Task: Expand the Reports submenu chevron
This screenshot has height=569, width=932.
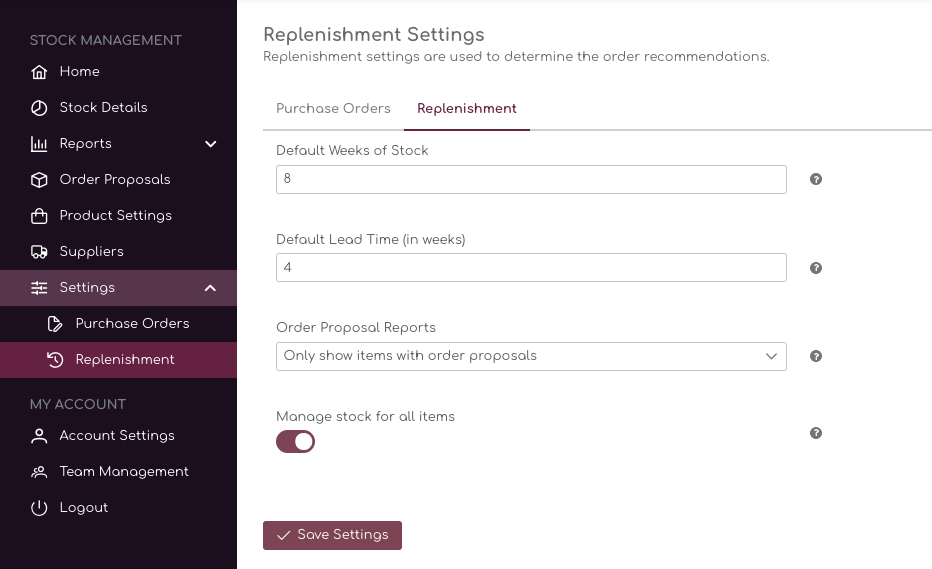Action: pos(210,144)
